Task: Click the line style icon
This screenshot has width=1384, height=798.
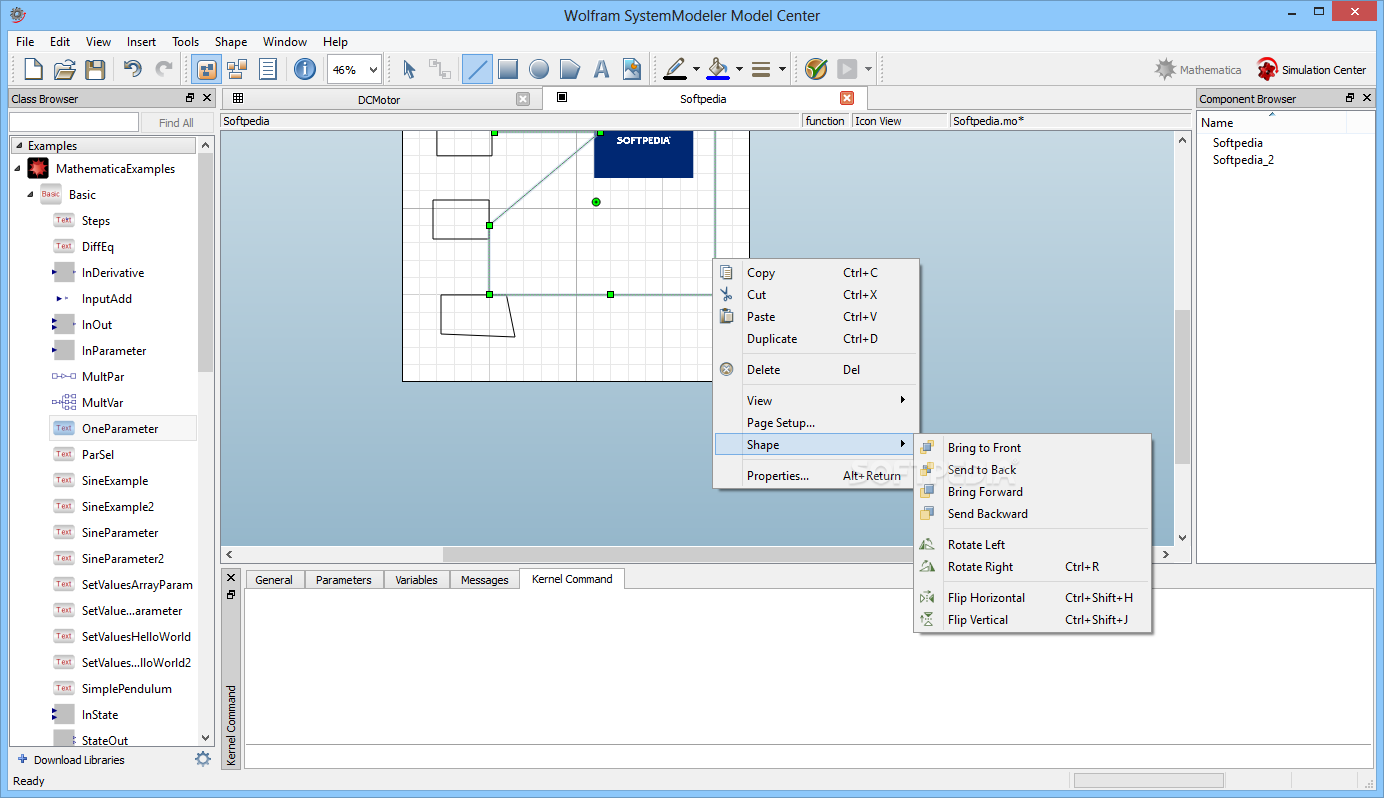Action: click(x=761, y=69)
